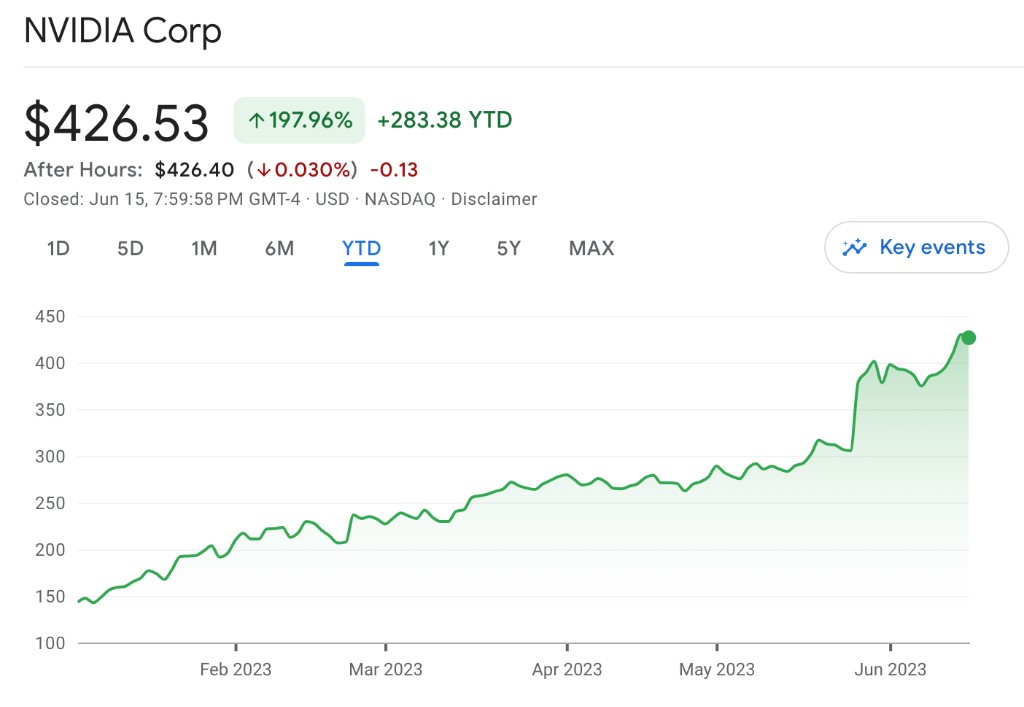Image resolution: width=1024 pixels, height=707 pixels.
Task: Click the Jun 2023 axis label
Action: (890, 669)
